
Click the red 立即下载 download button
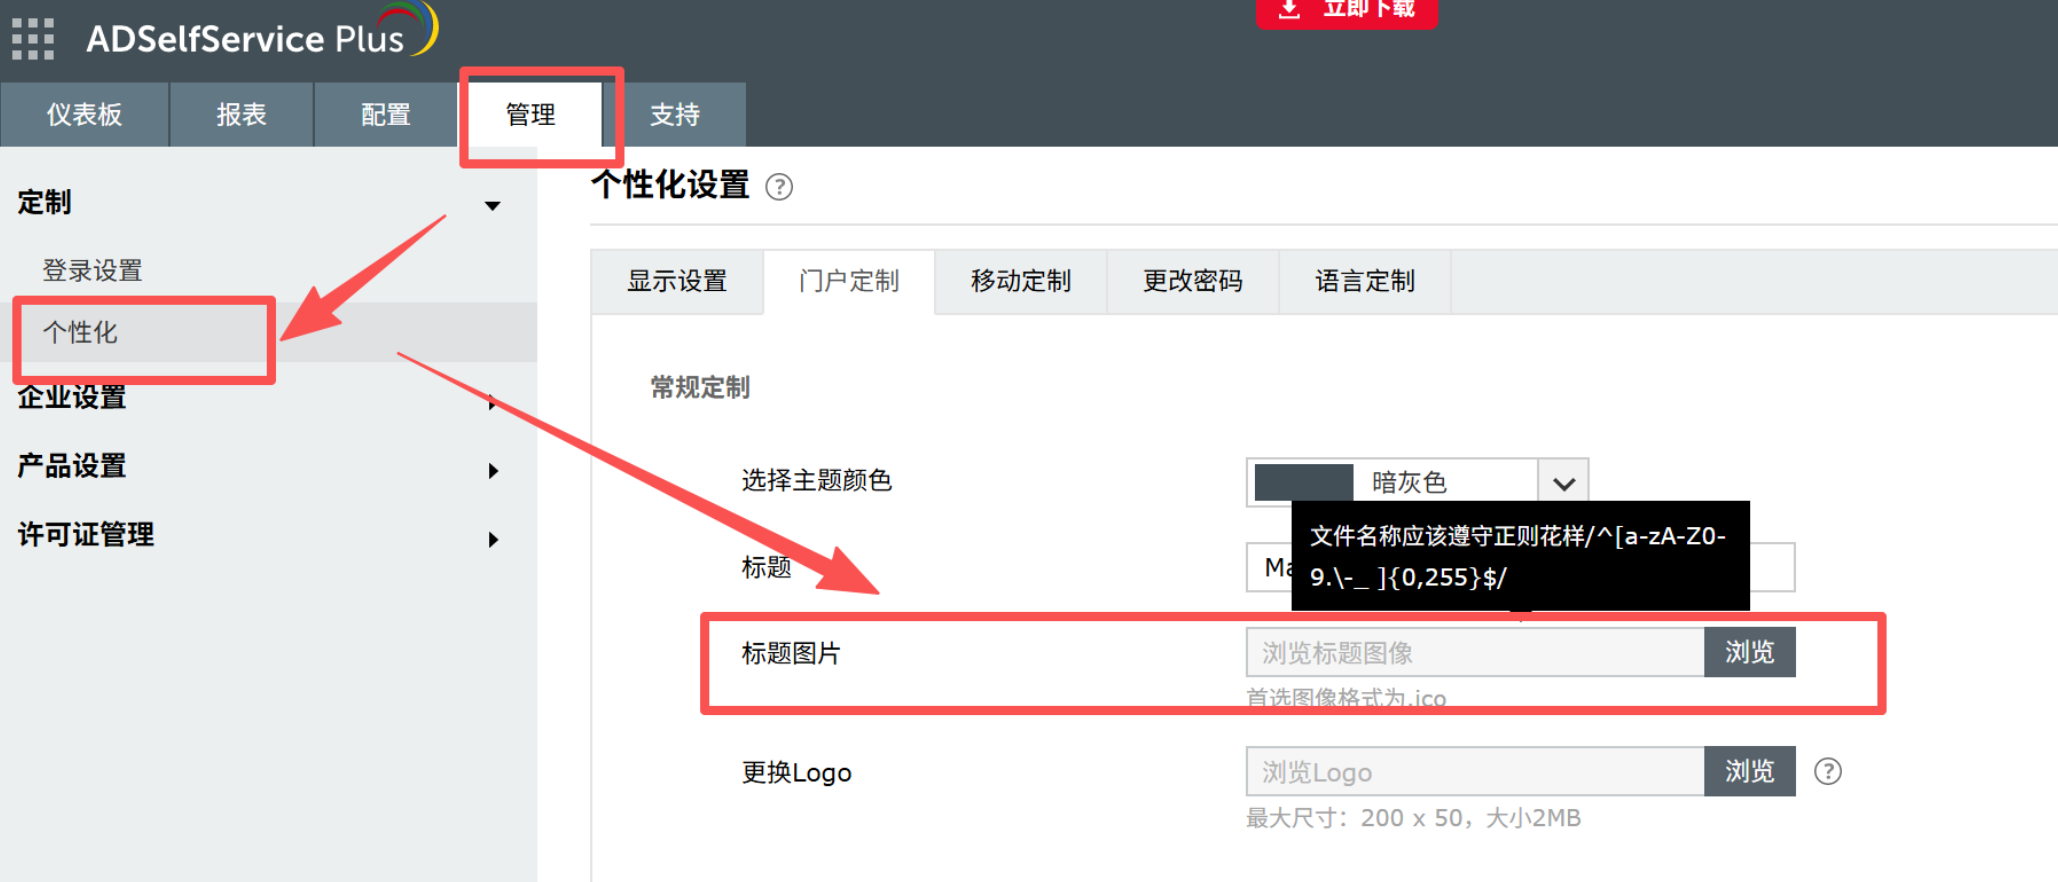[1346, 10]
